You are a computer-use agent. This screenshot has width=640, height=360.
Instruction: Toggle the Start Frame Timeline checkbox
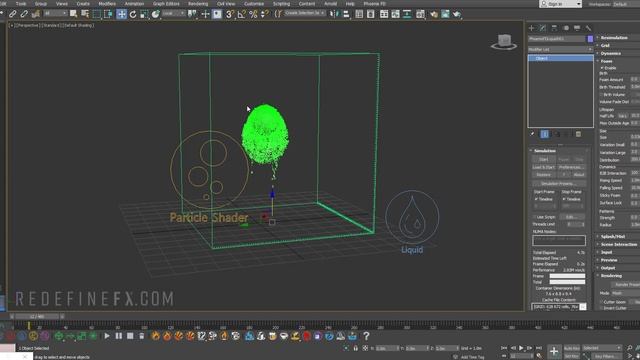click(536, 199)
